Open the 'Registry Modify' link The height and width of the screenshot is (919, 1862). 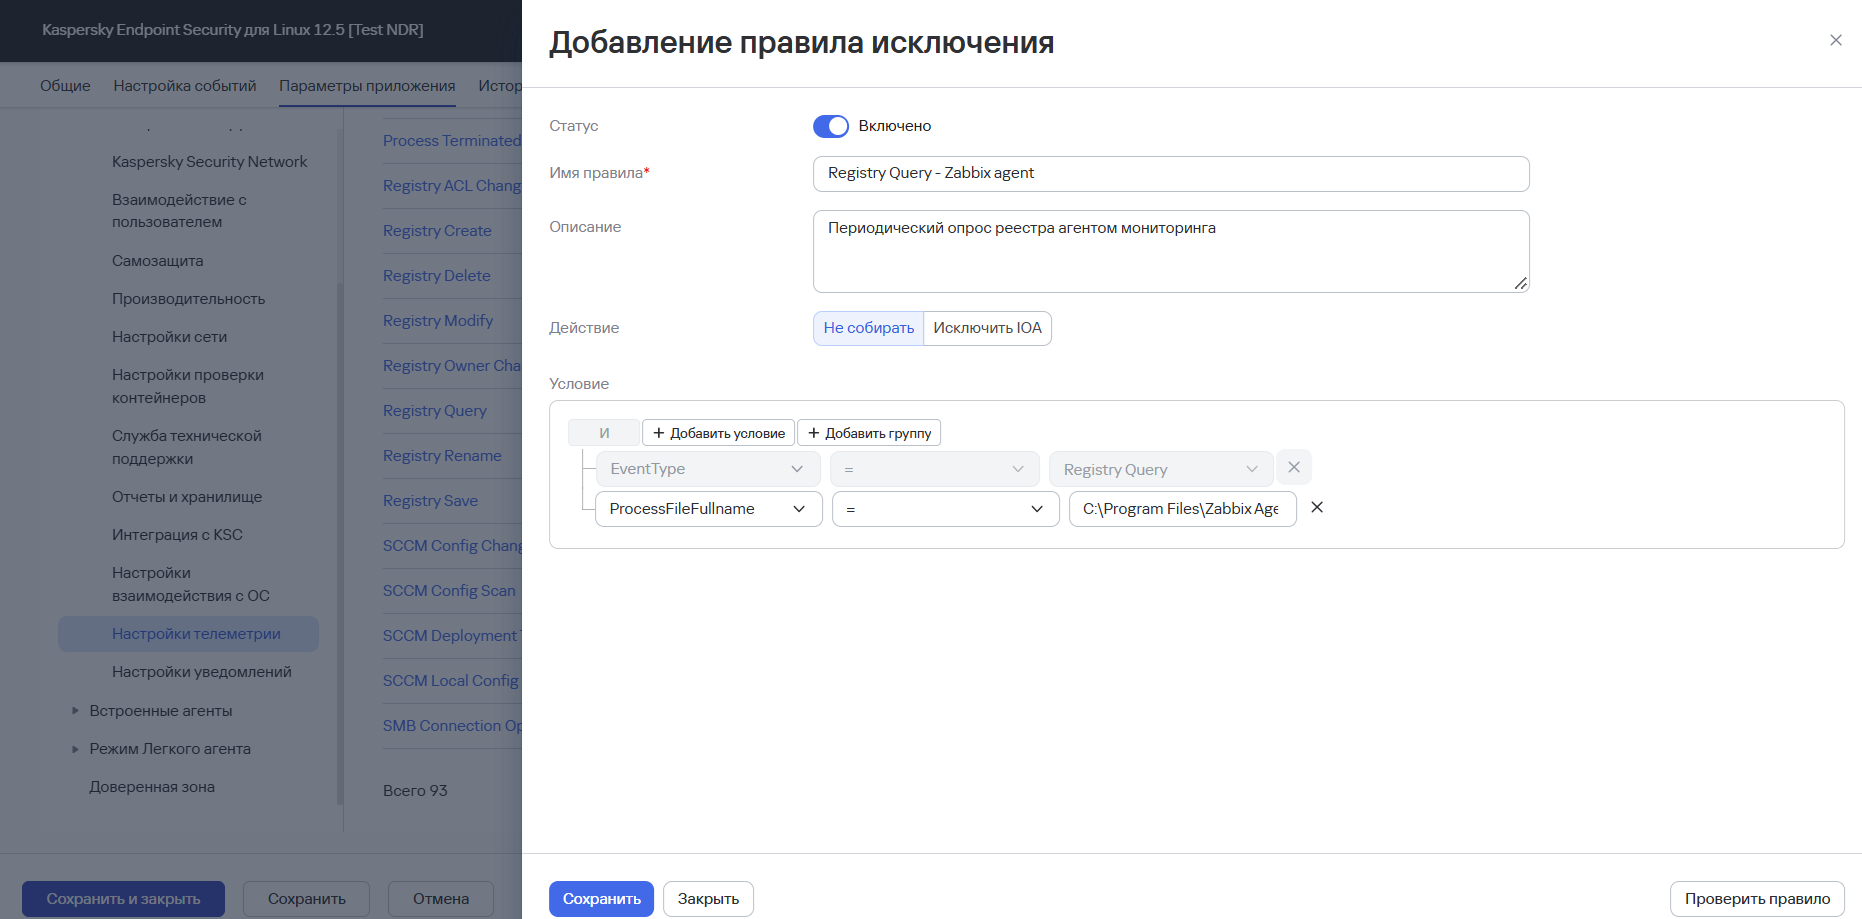[438, 321]
